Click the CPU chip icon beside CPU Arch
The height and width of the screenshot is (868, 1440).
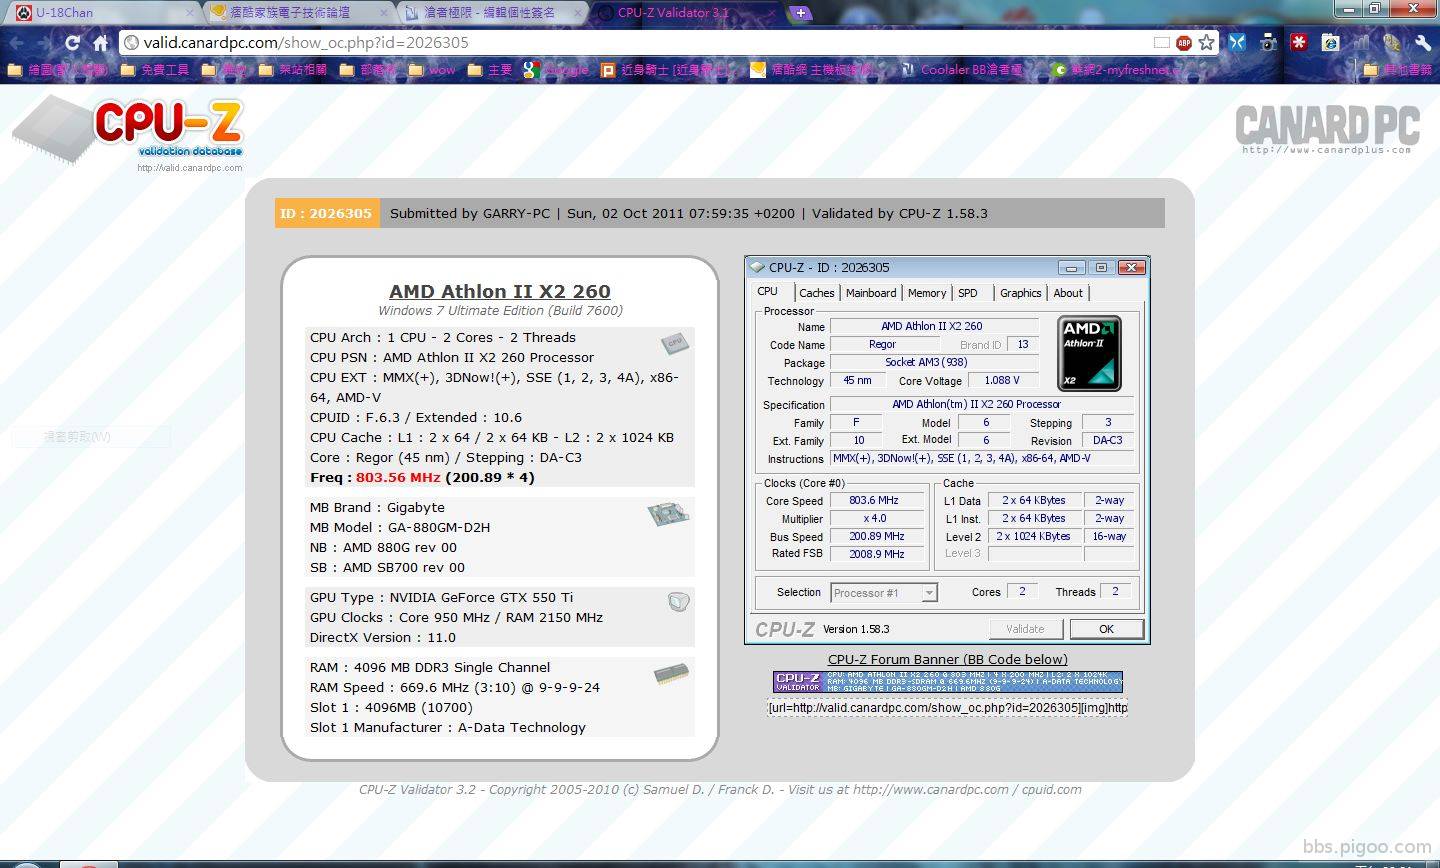[x=675, y=343]
